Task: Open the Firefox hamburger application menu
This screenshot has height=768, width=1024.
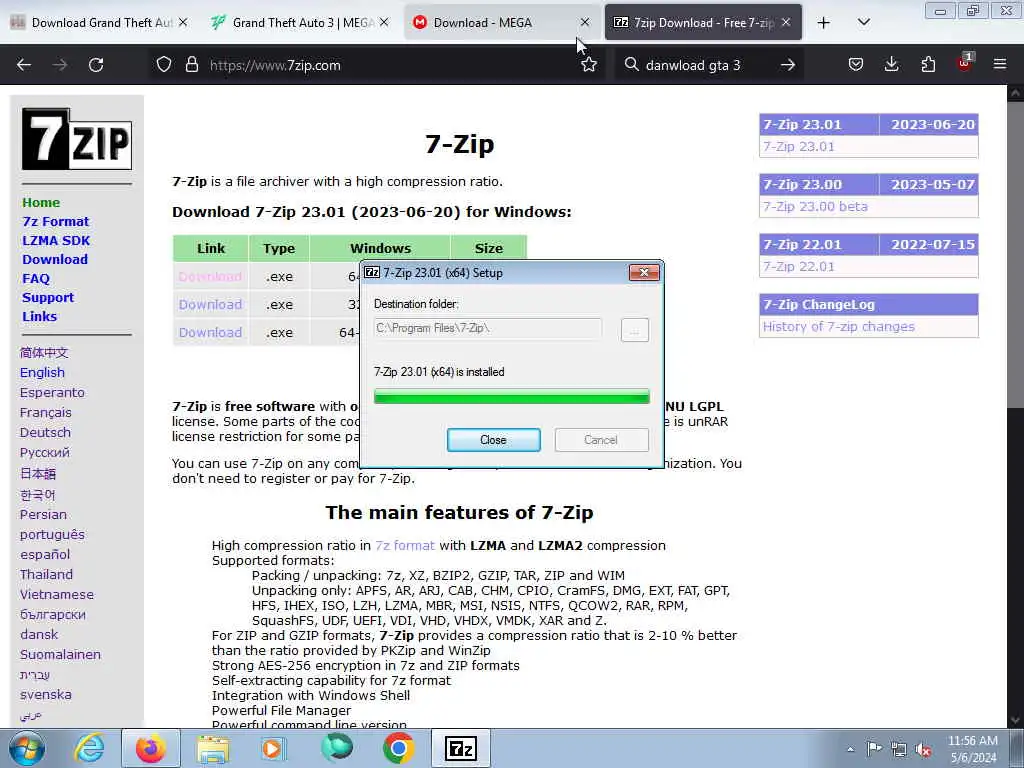Action: click(1000, 64)
